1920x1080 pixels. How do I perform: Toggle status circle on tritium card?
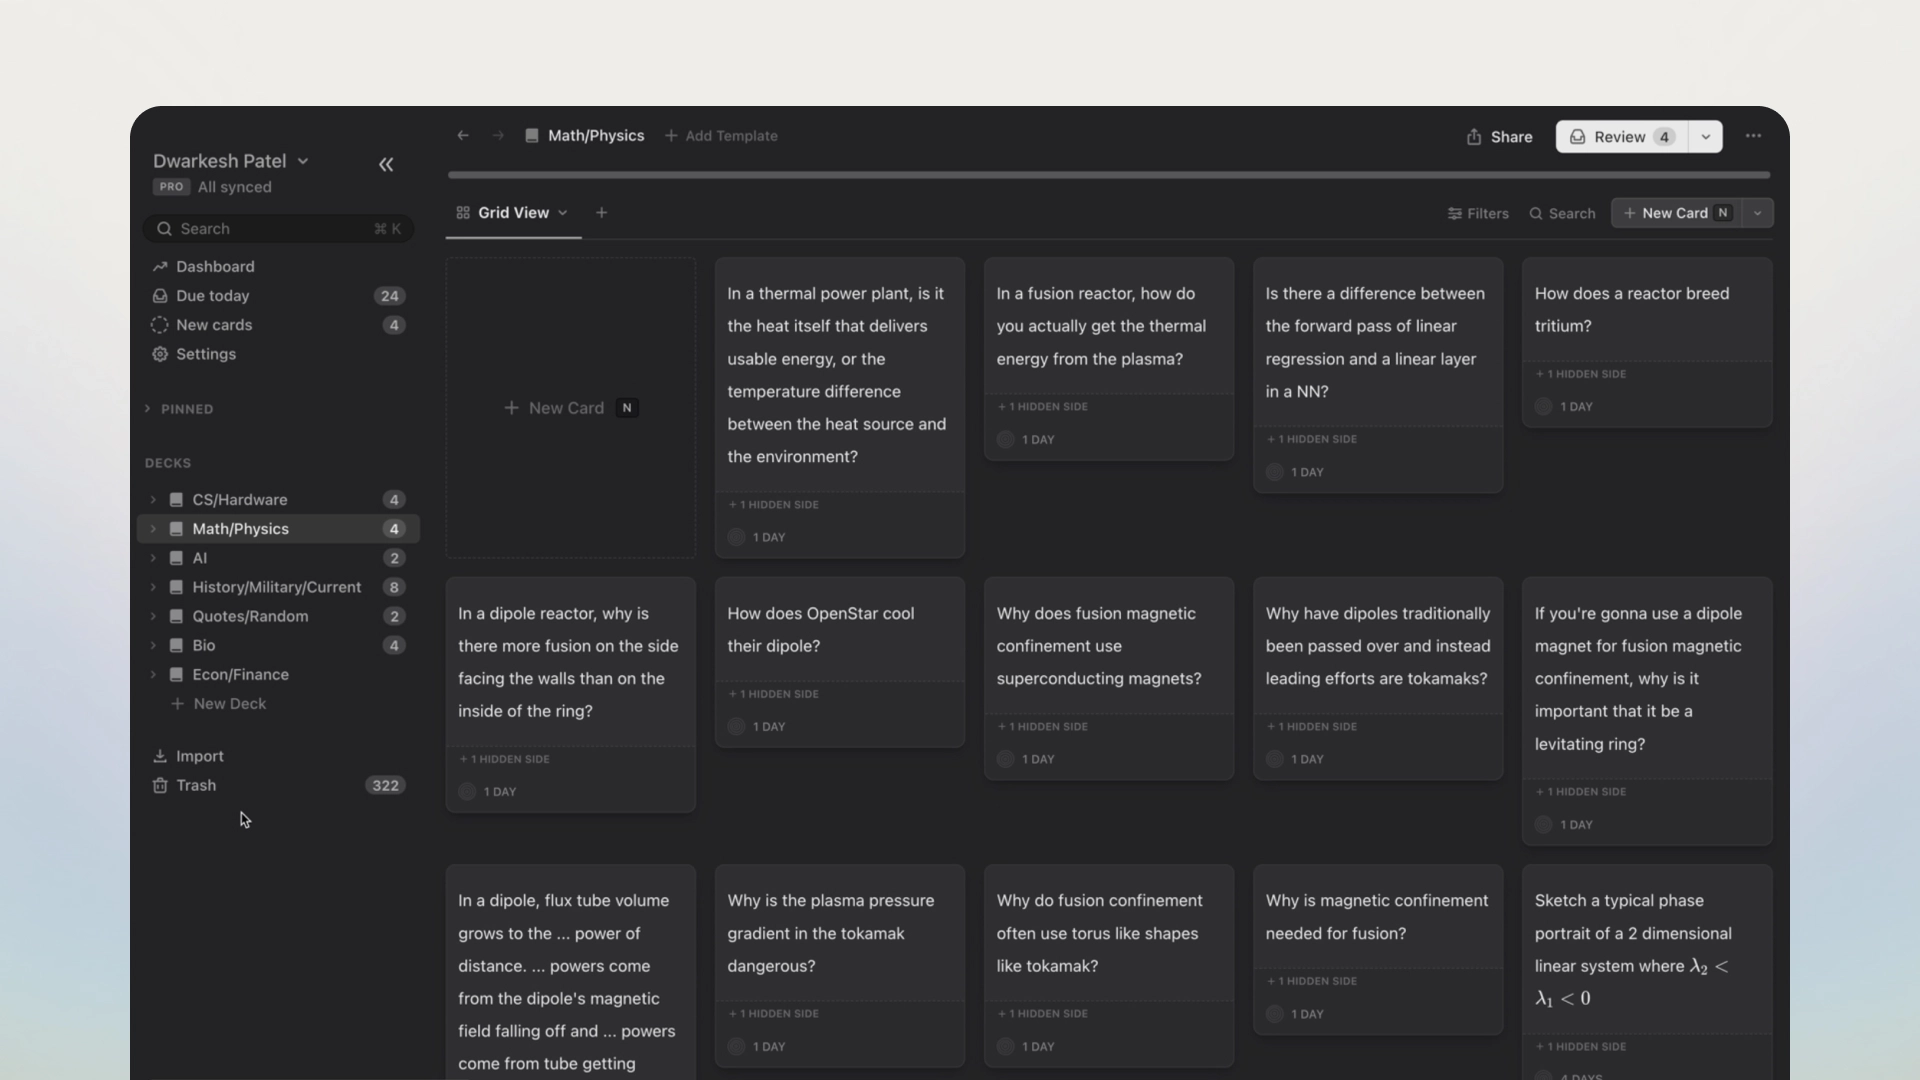(1543, 407)
